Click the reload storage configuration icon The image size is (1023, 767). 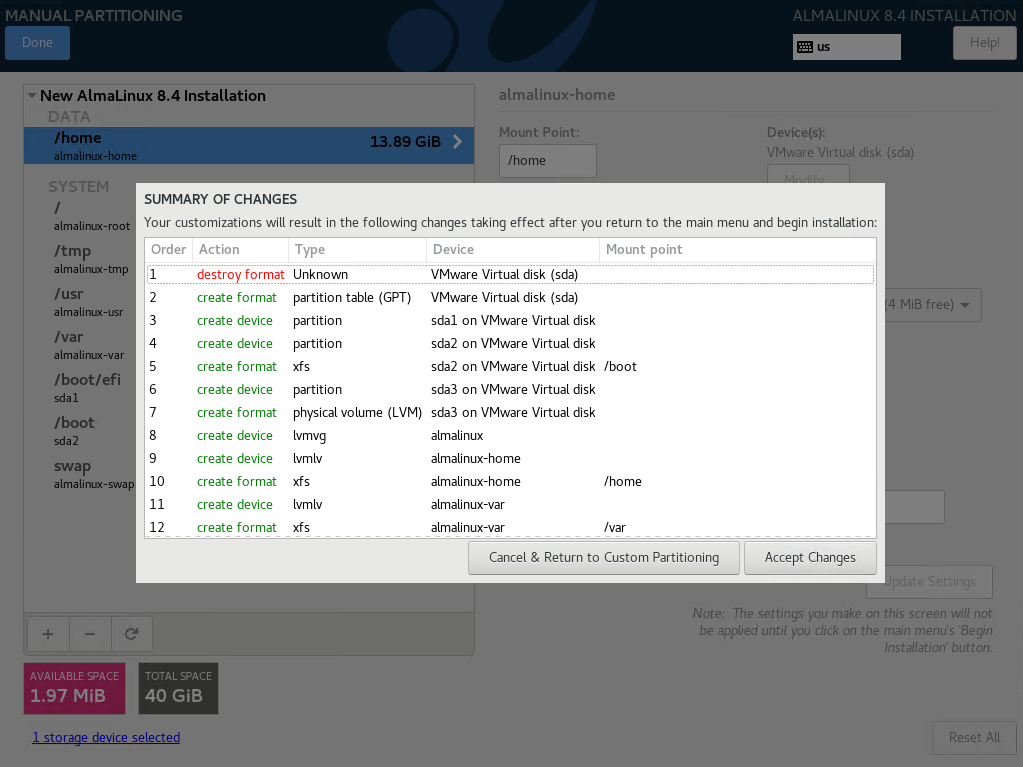[x=131, y=633]
